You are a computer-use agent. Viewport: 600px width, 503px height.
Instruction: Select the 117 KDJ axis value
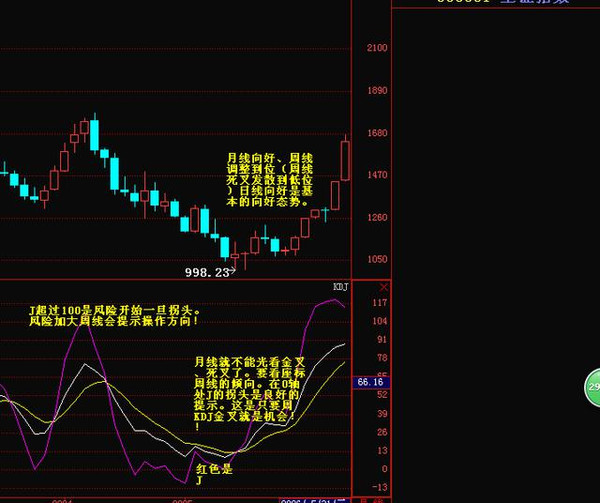tap(380, 303)
